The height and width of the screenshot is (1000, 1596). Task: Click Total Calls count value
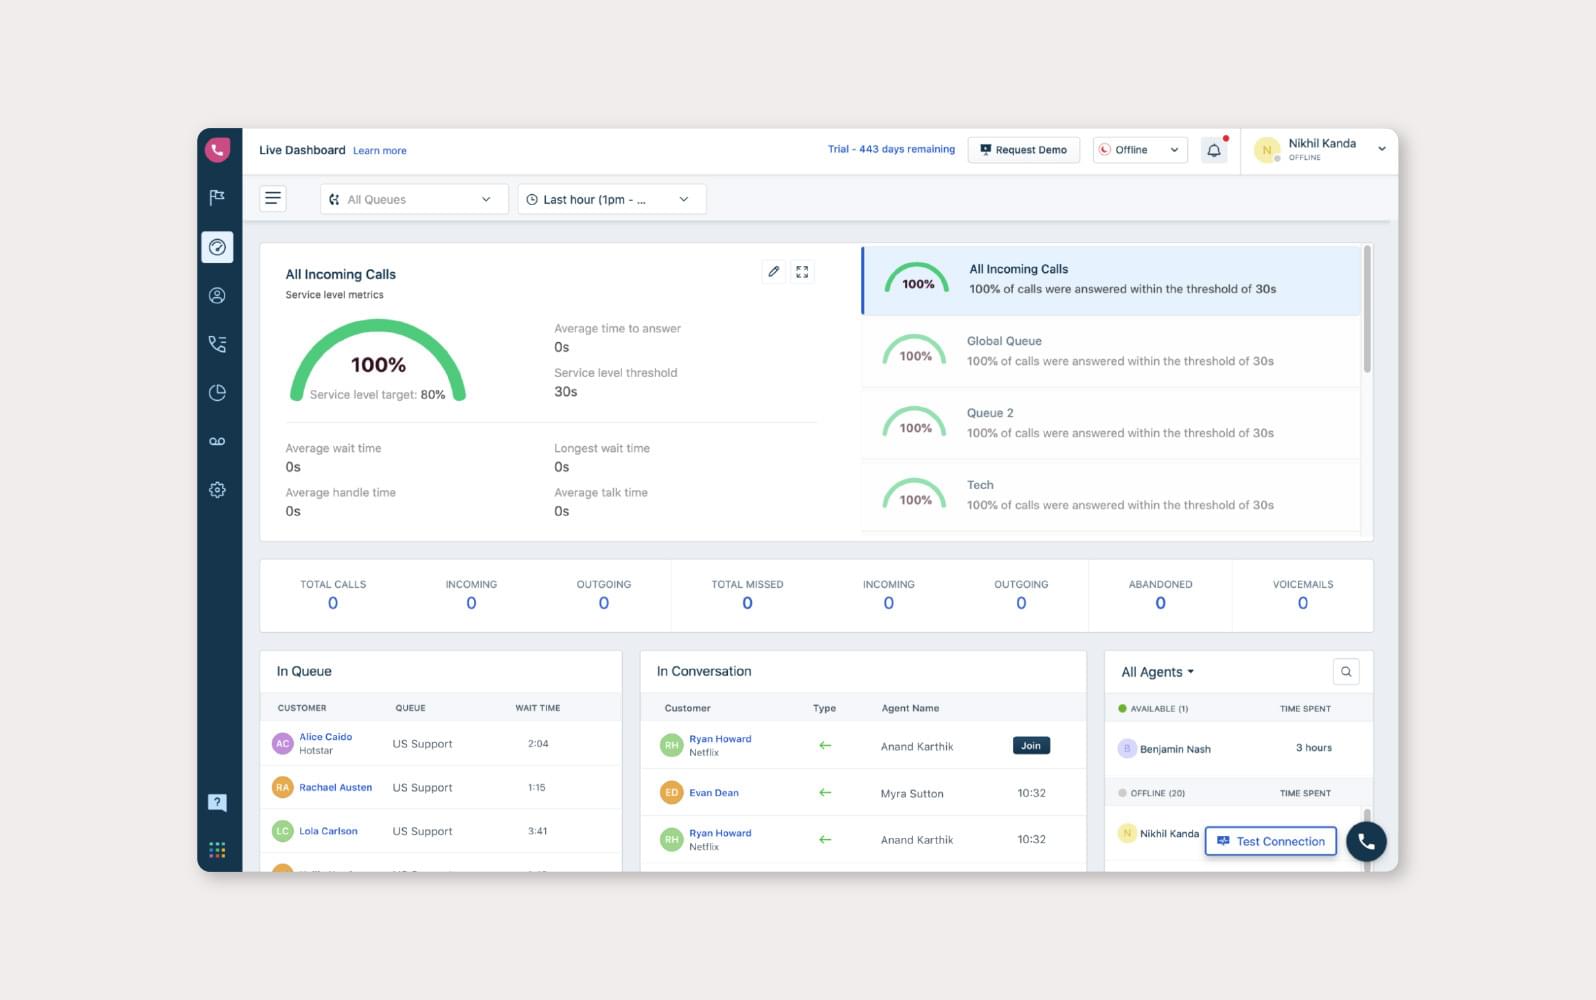pyautogui.click(x=333, y=603)
